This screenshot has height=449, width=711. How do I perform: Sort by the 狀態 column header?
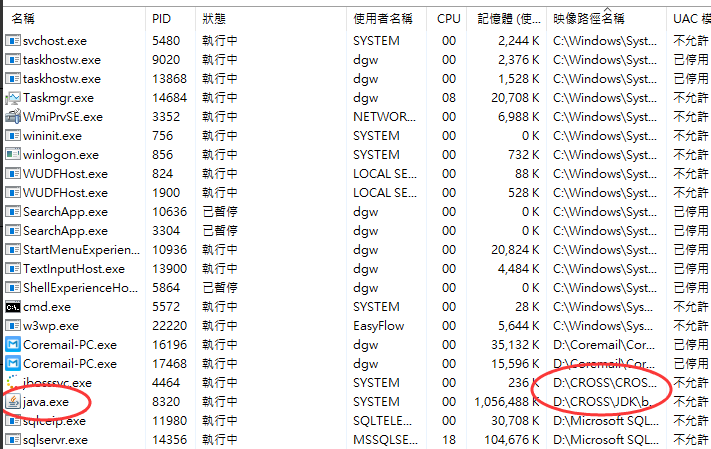pyautogui.click(x=214, y=18)
